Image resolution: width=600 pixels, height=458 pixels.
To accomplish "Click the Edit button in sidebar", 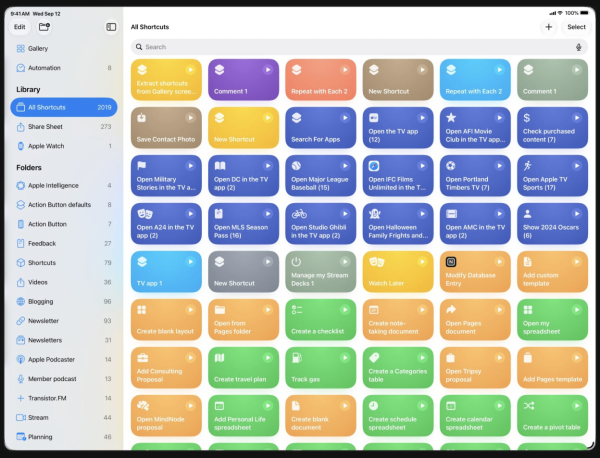I will (20, 27).
